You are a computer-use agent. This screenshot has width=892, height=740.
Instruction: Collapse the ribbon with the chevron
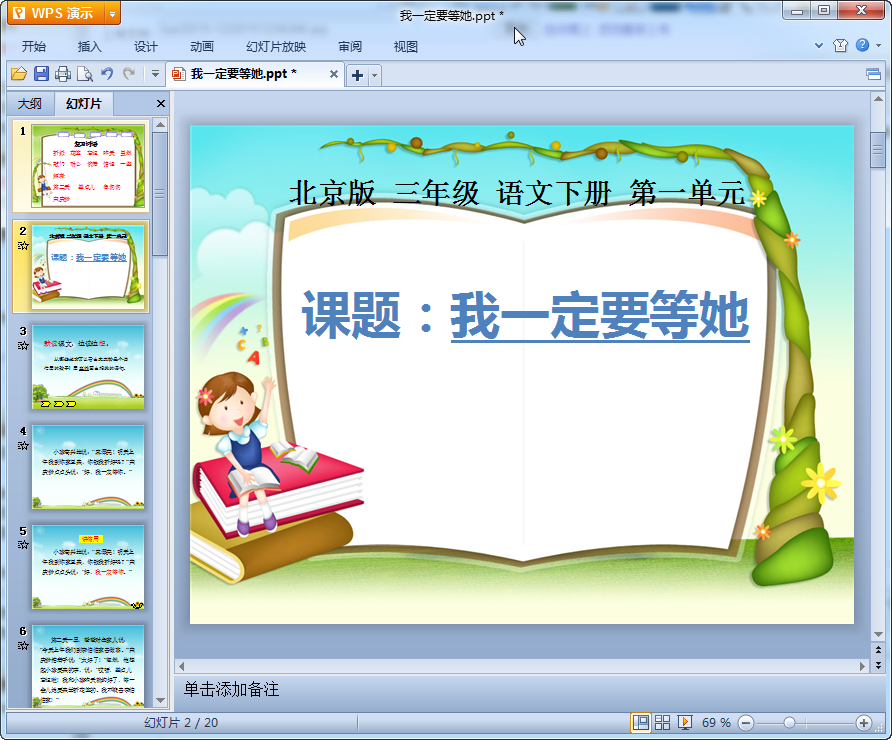click(x=819, y=46)
